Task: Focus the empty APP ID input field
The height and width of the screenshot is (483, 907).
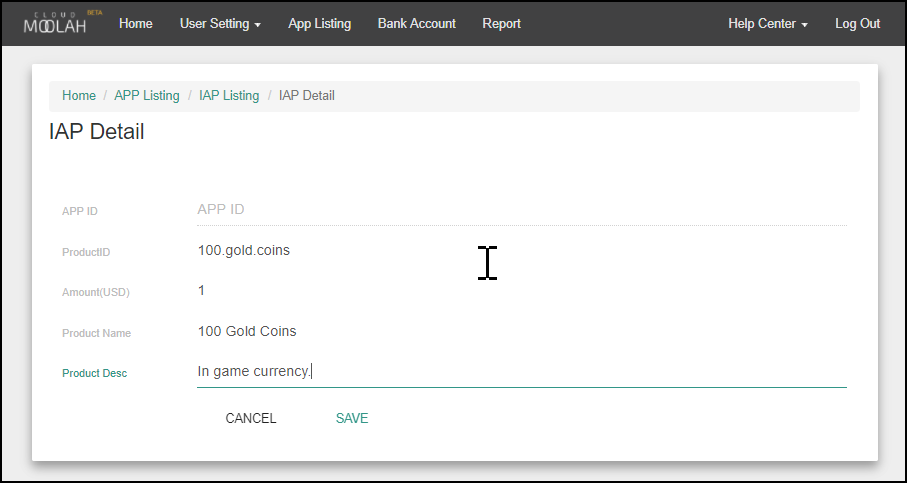Action: coord(520,209)
